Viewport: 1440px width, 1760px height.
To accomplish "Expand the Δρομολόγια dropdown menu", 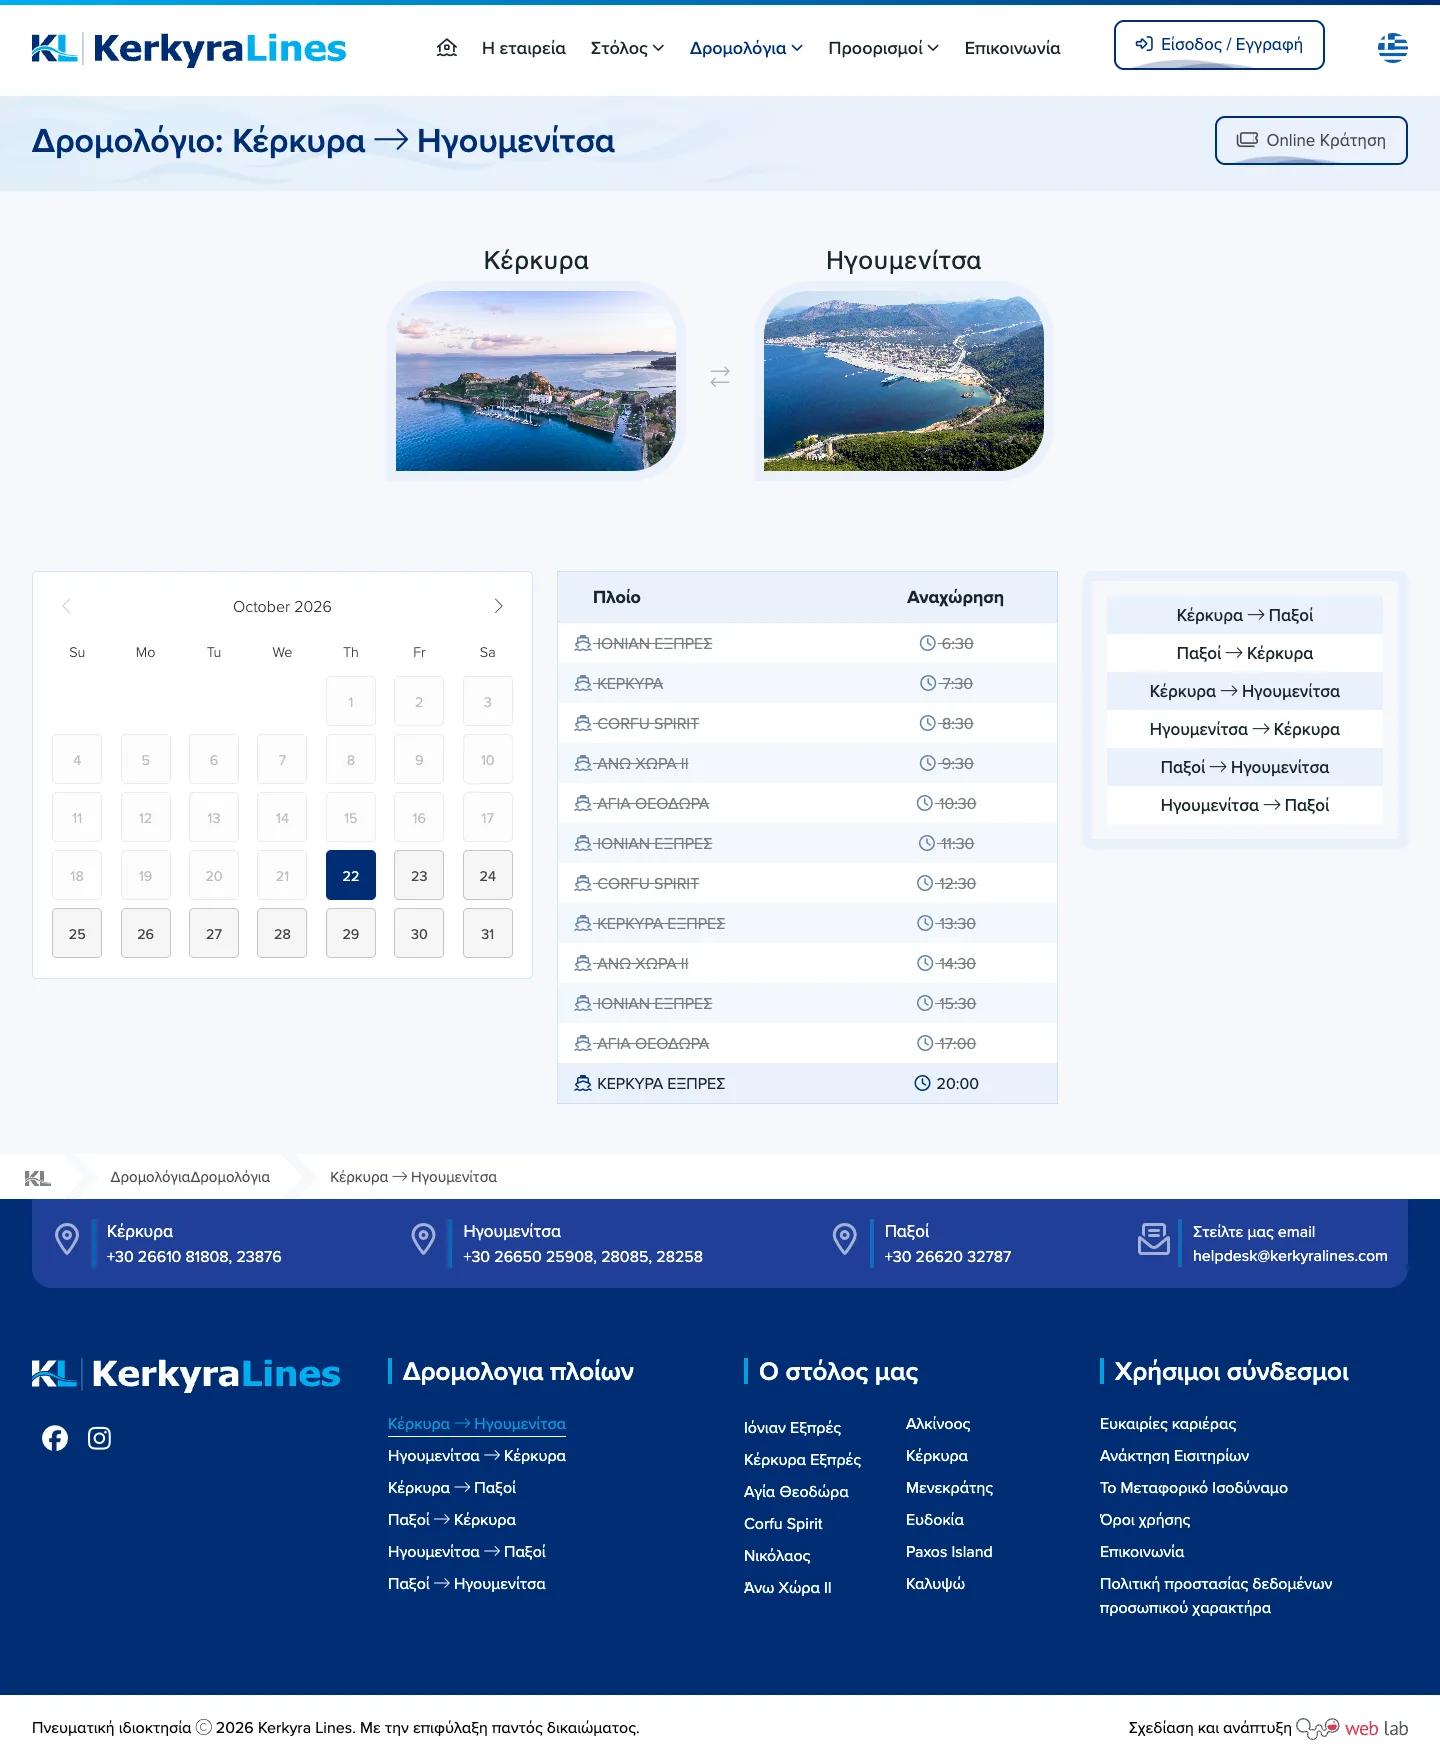I will coord(746,48).
